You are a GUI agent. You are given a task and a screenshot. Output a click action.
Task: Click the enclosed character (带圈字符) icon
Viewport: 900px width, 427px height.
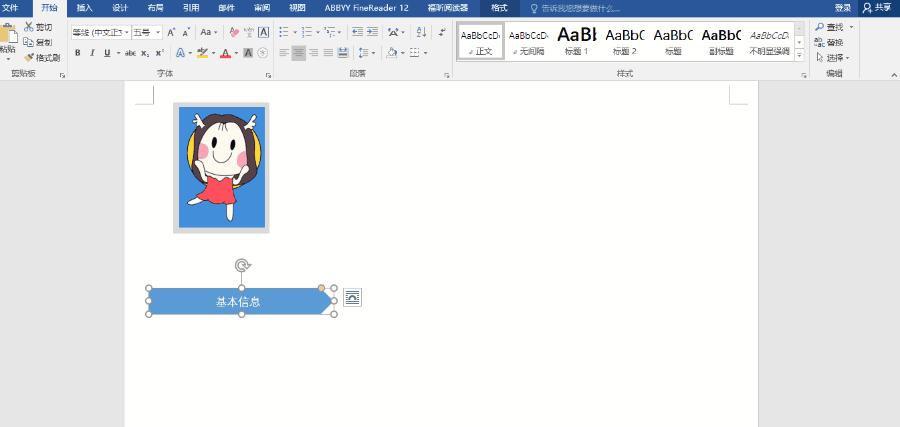coord(263,53)
